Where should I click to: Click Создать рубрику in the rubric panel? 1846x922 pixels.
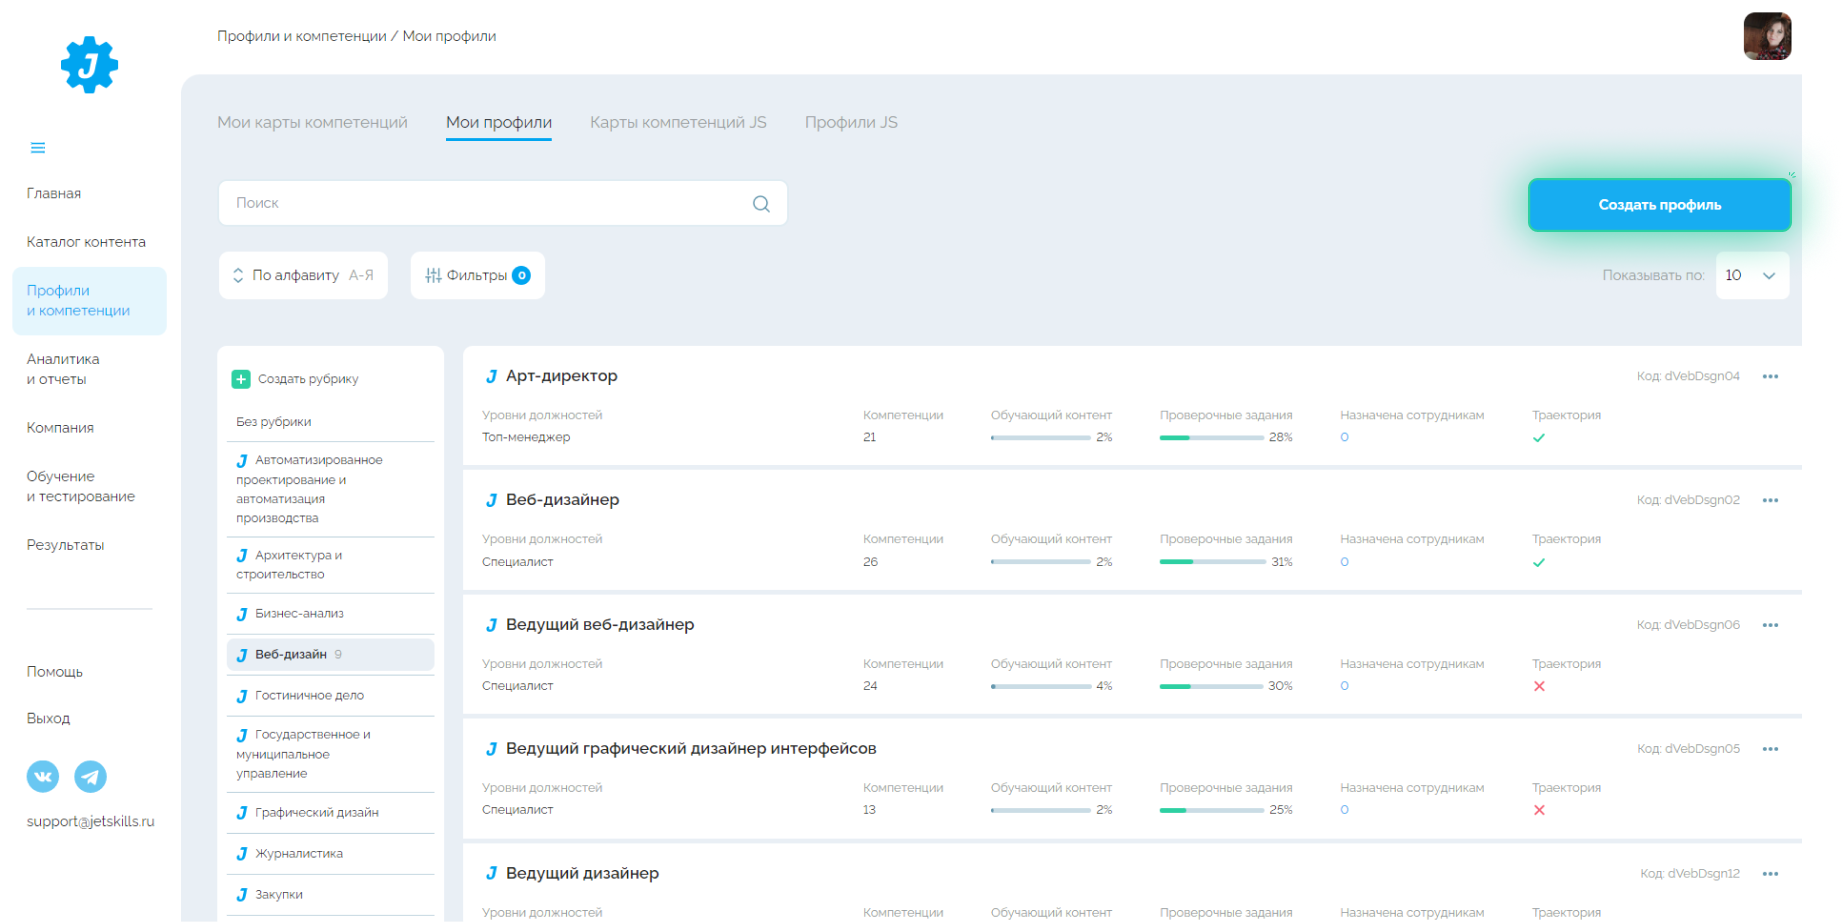tap(308, 379)
